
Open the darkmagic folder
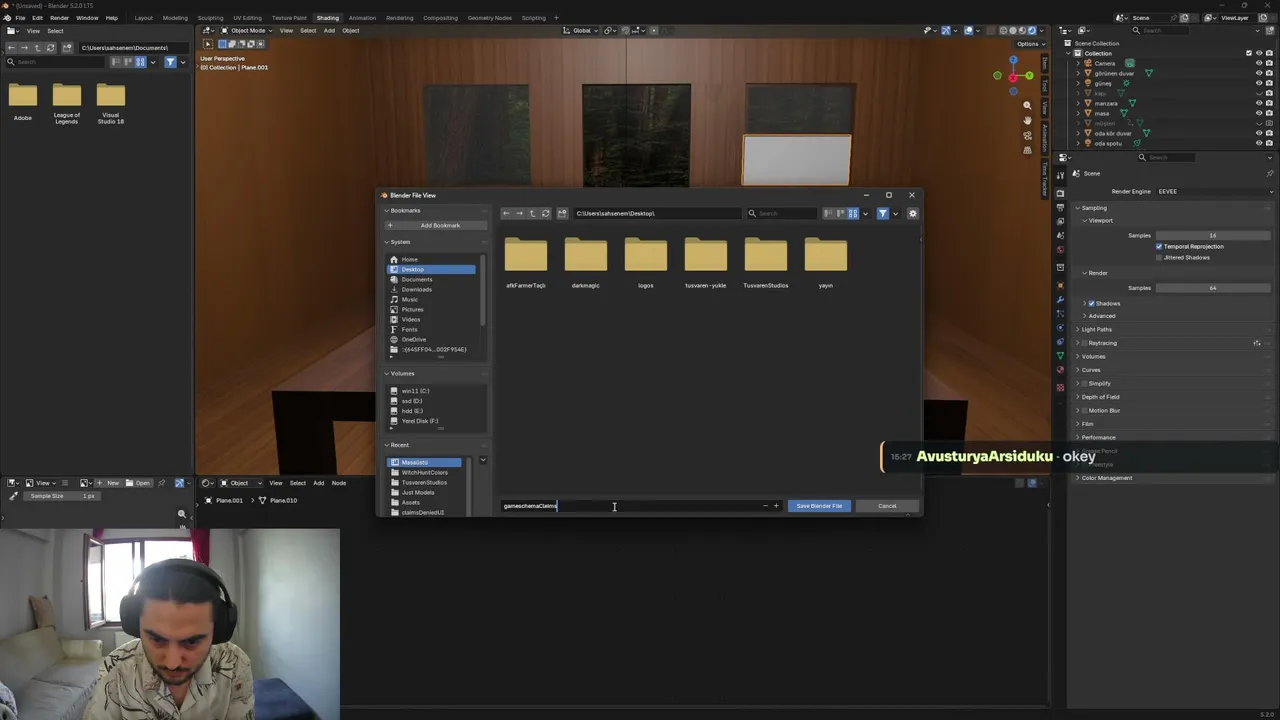586,262
